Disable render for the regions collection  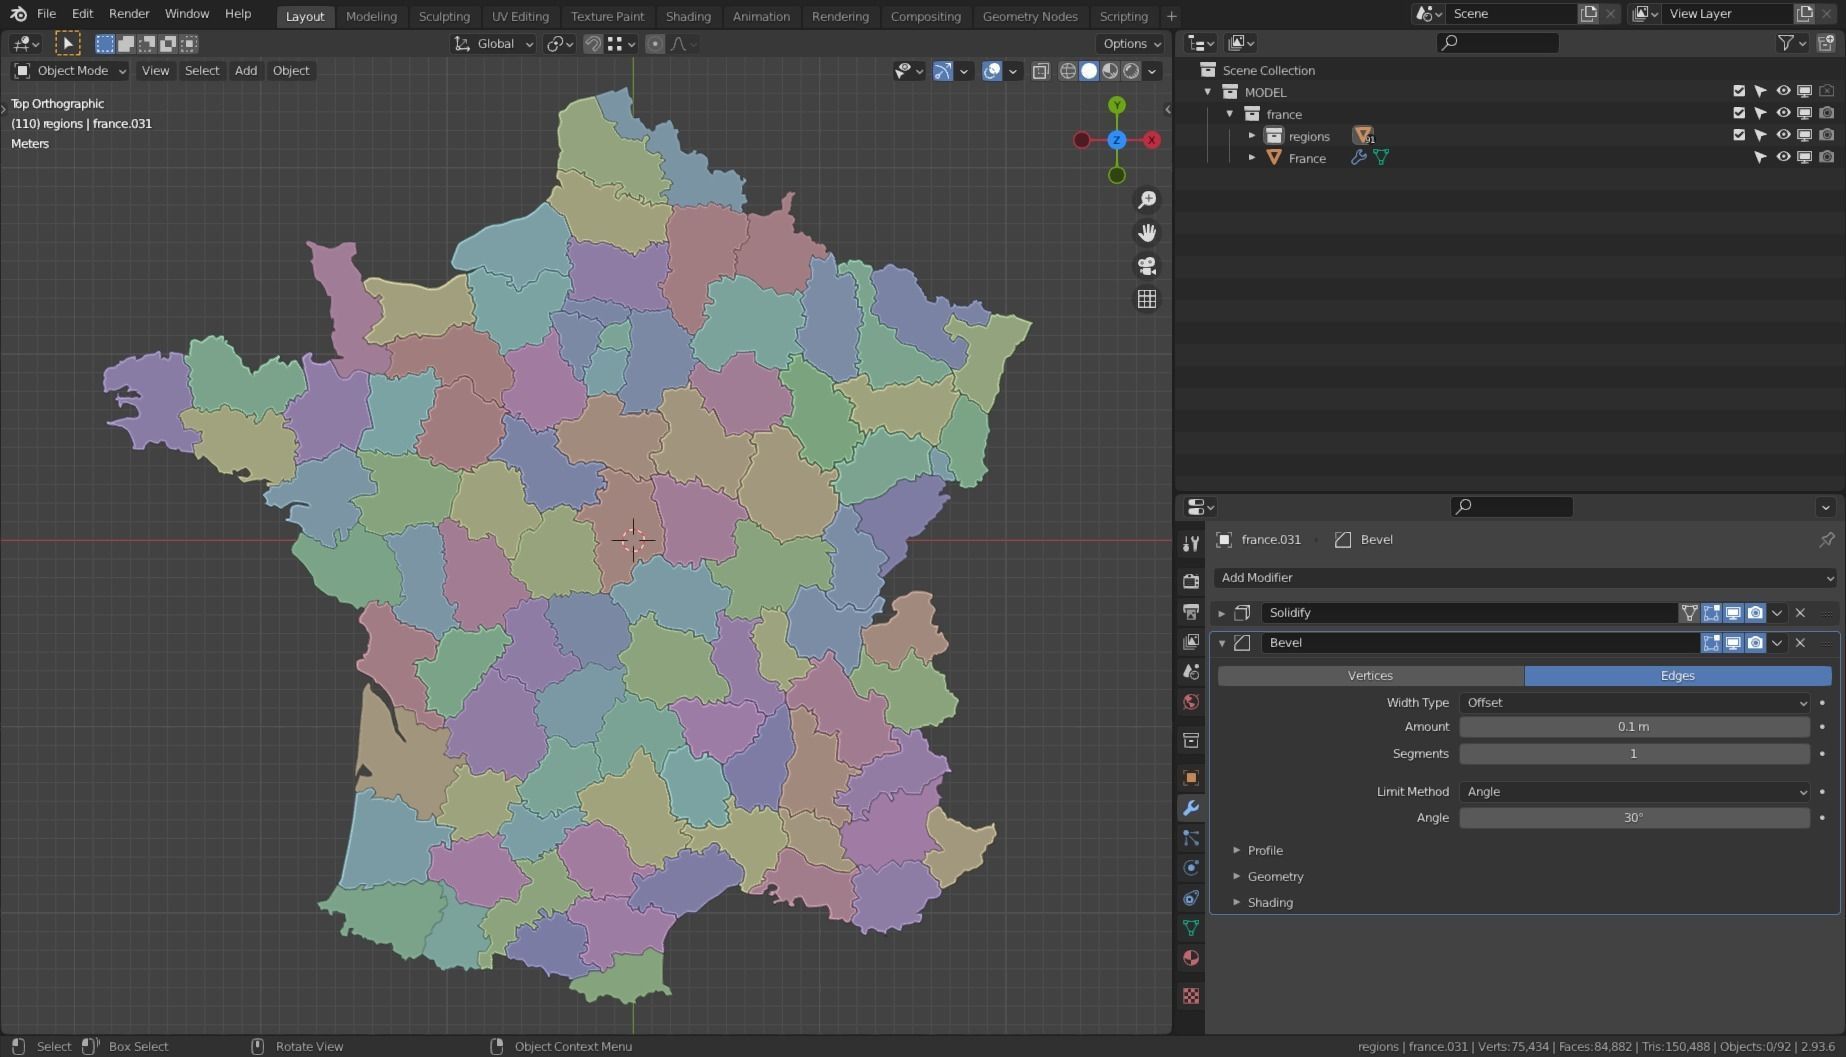[x=1827, y=135]
